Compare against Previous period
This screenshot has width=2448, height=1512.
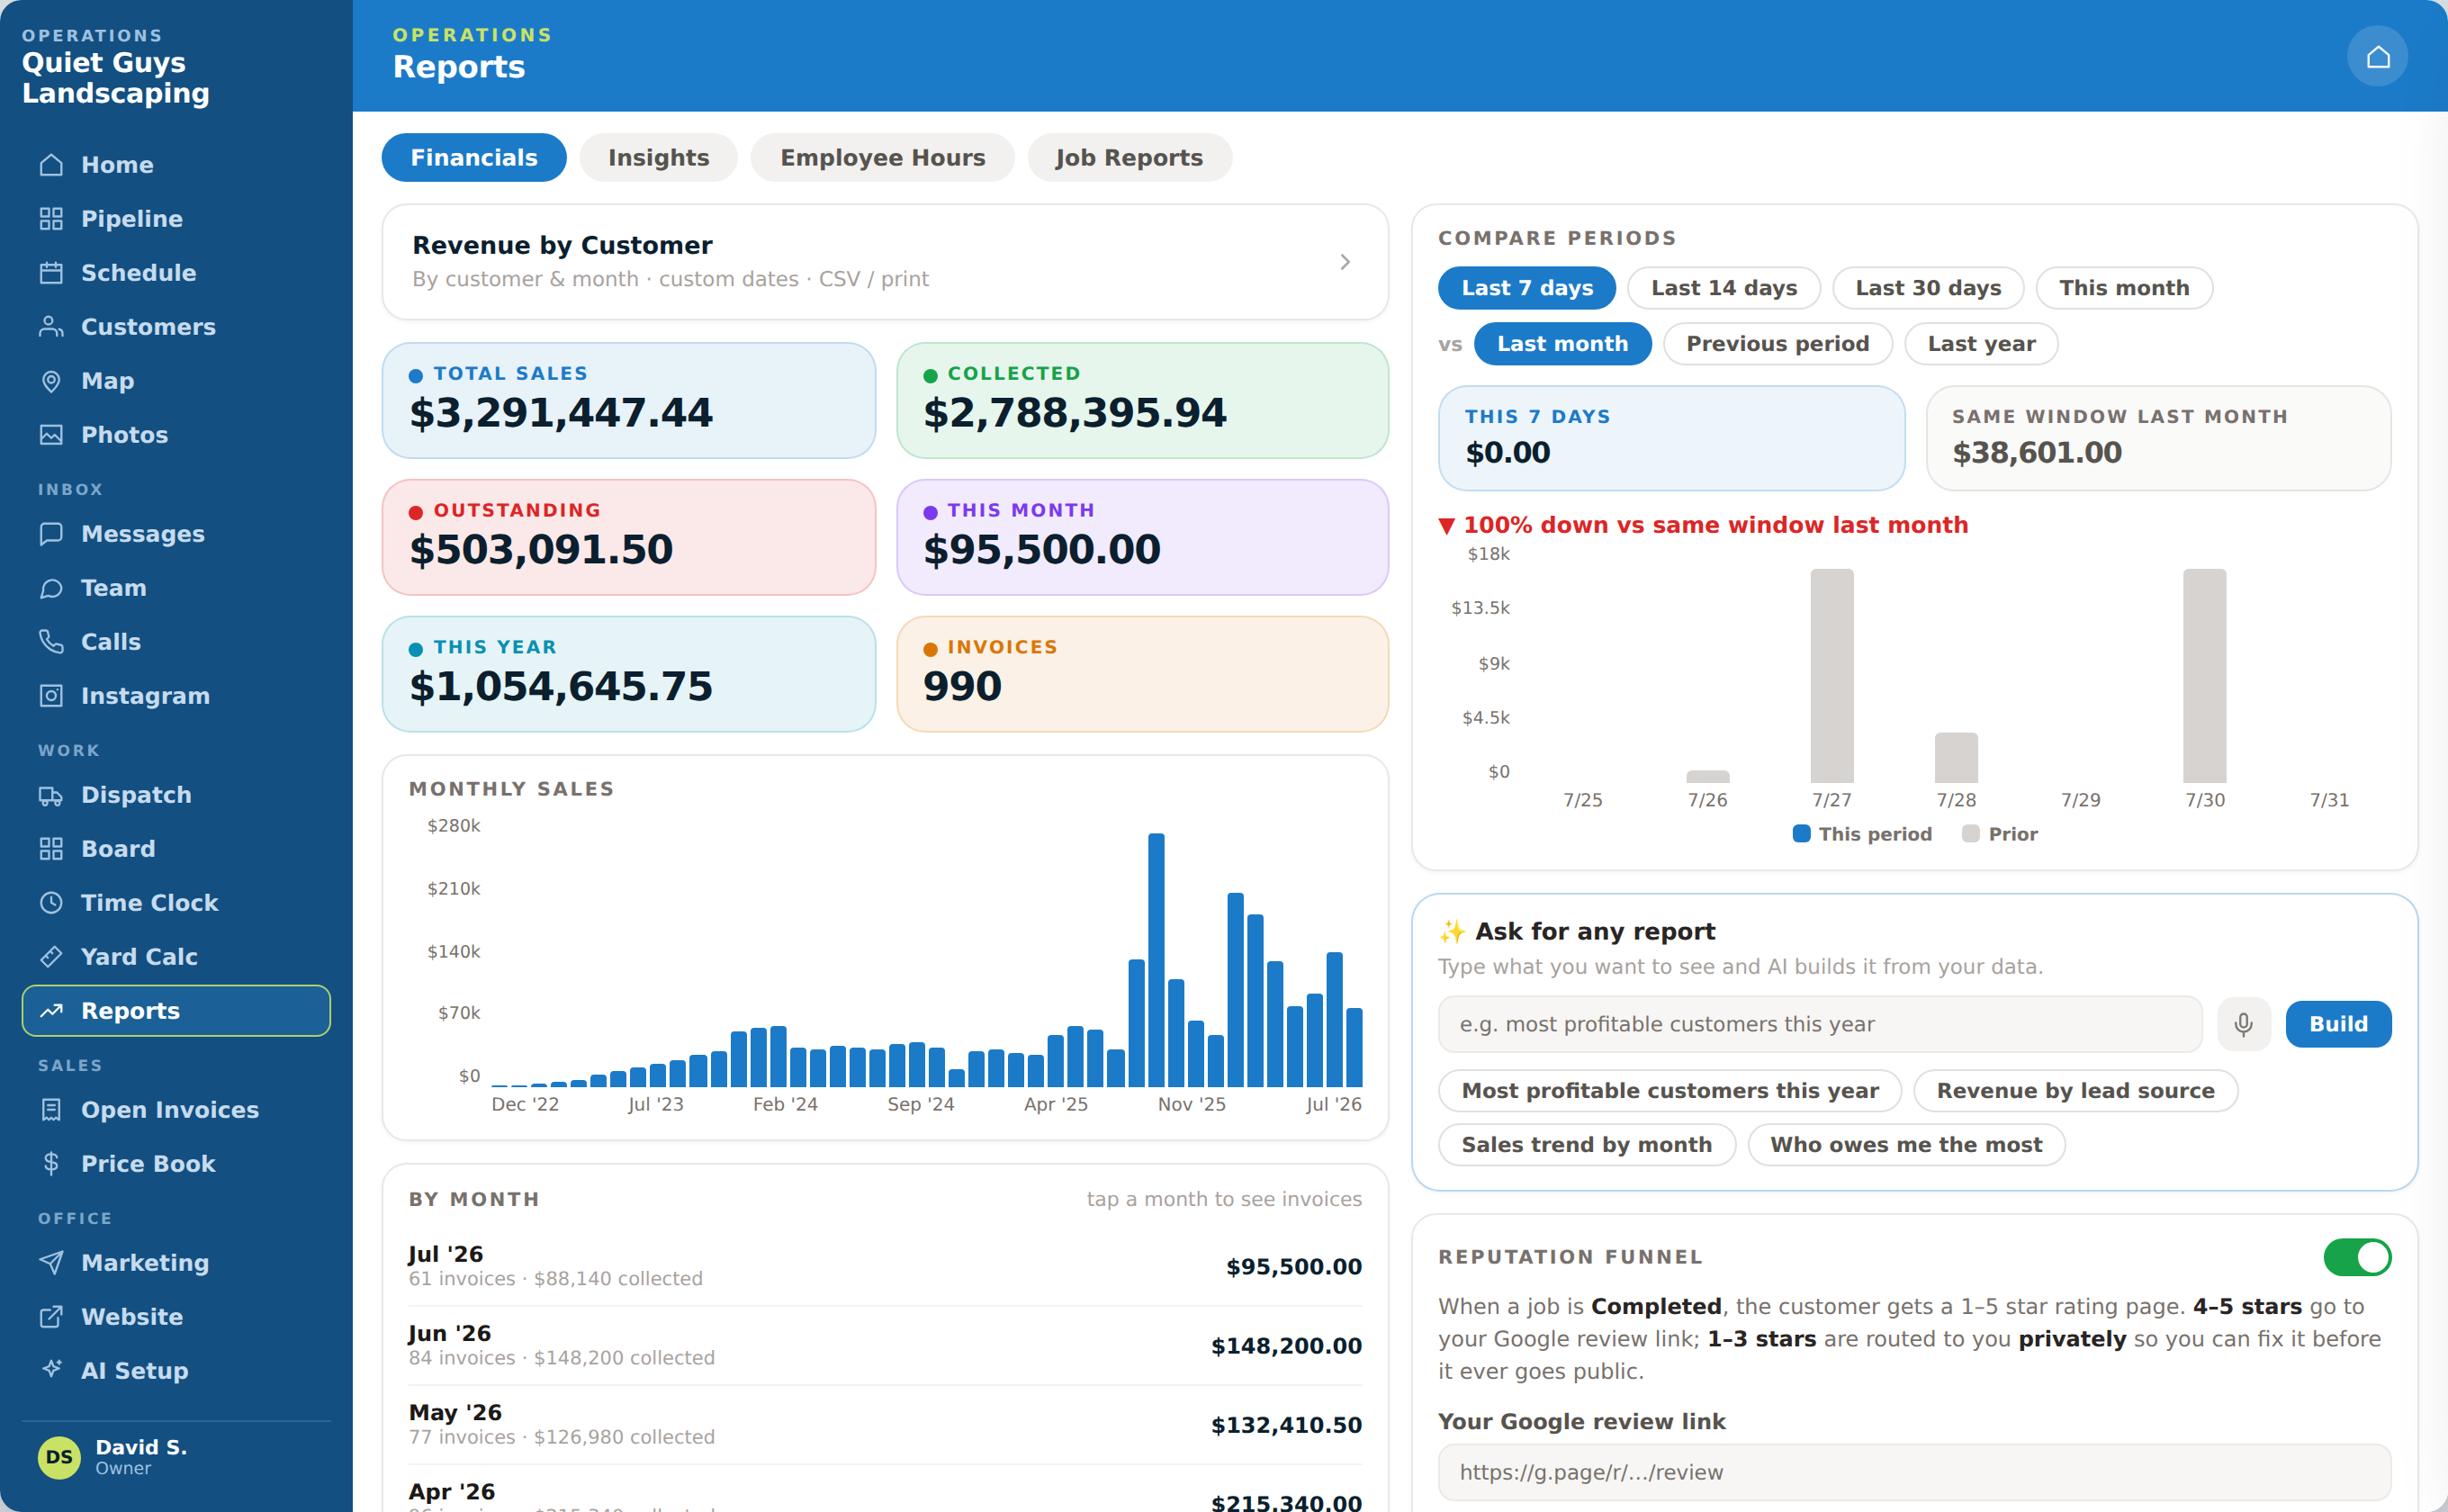1777,344
